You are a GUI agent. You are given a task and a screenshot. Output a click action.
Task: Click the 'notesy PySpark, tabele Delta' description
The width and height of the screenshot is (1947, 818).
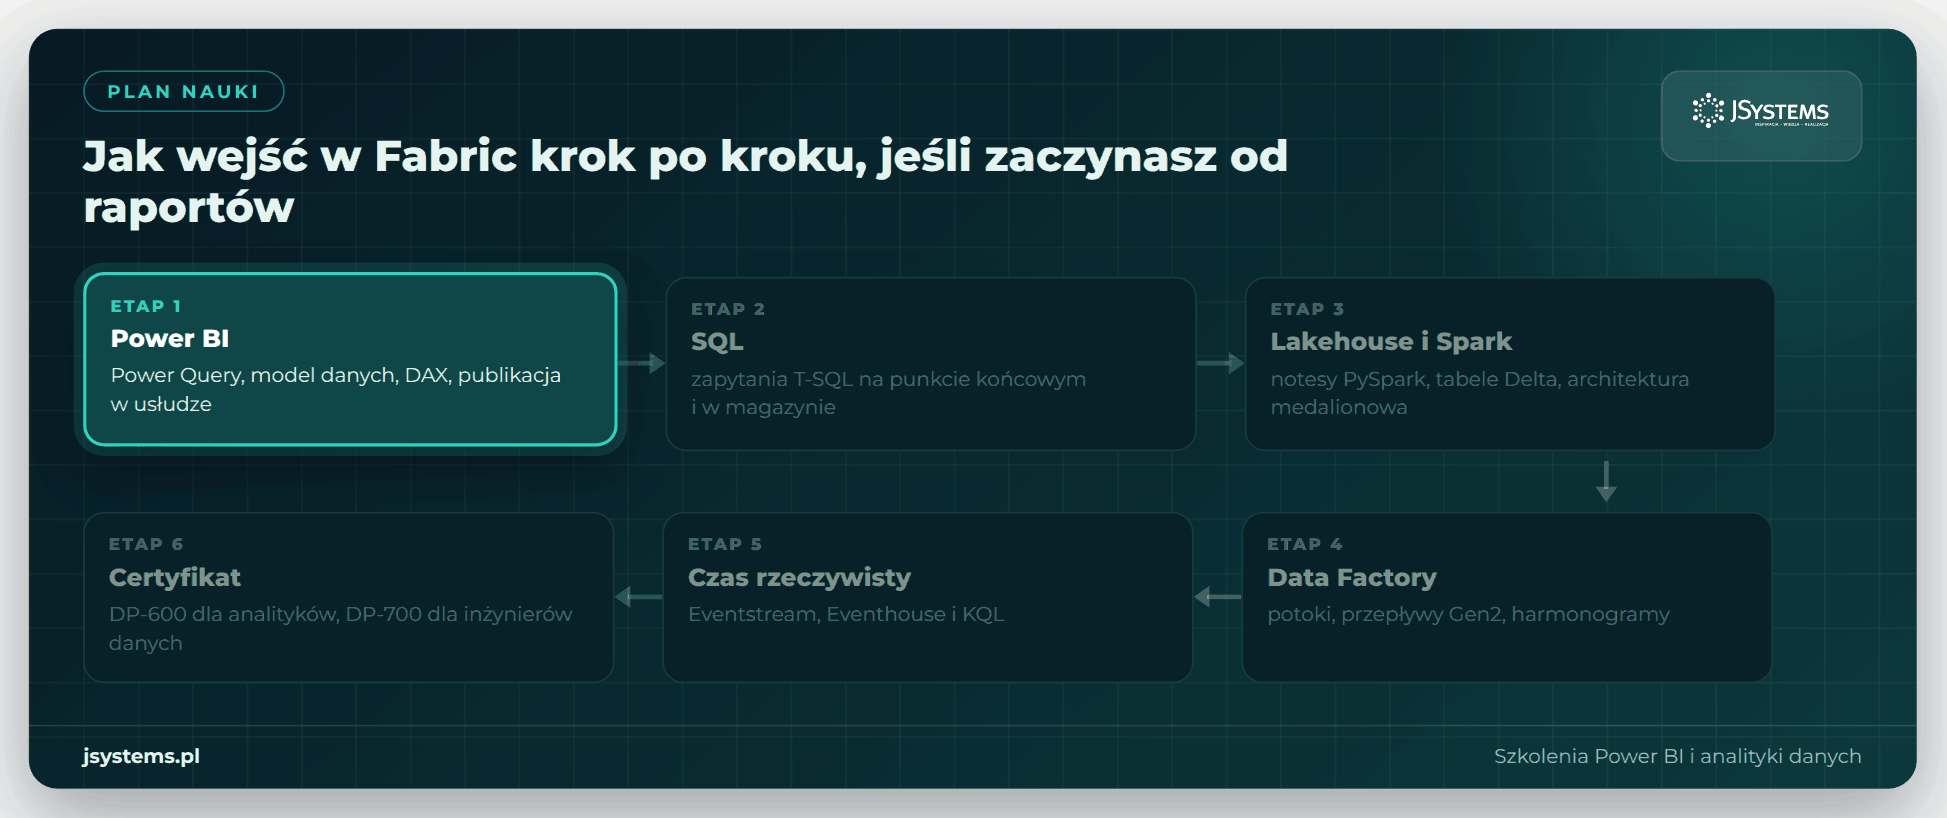pos(1480,393)
